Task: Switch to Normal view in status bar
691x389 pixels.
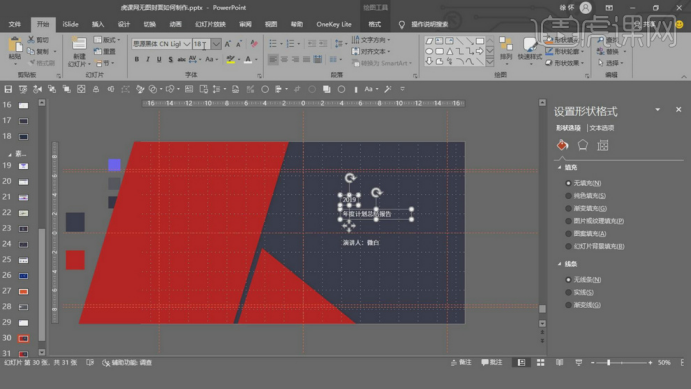Action: (x=521, y=363)
